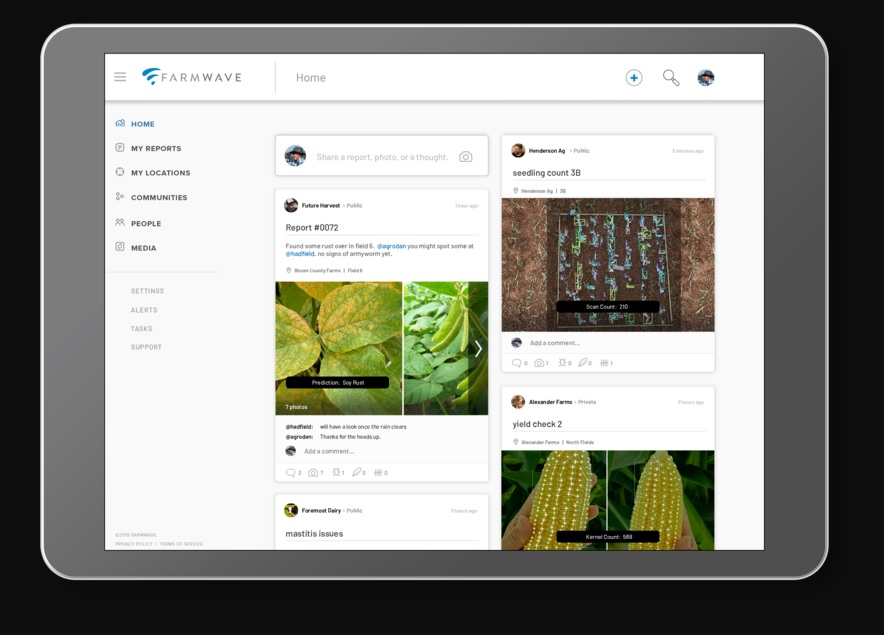Viewport: 884px width, 635px height.
Task: Open search with the magnifier icon
Action: (671, 78)
